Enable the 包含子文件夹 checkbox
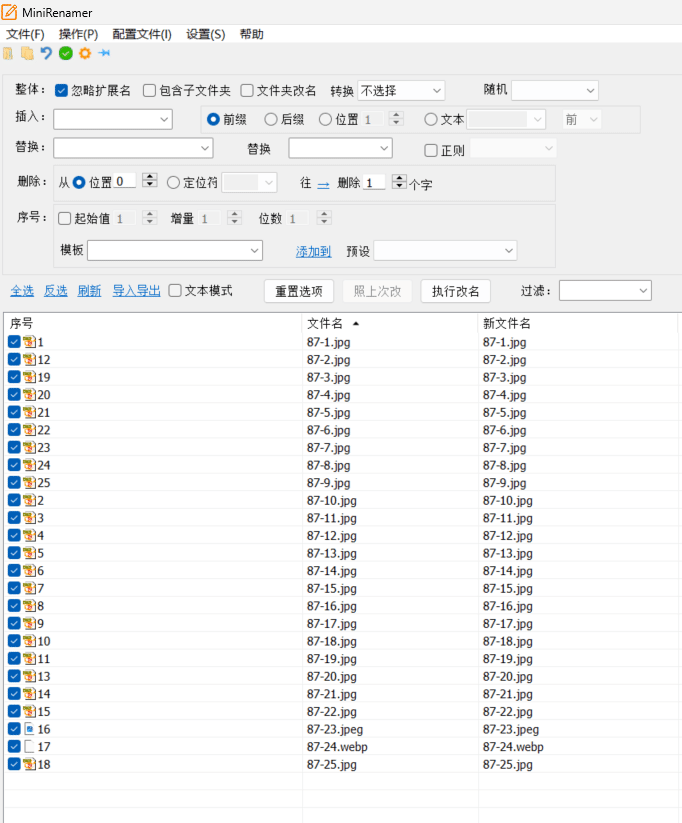This screenshot has height=823, width=682. coord(149,91)
